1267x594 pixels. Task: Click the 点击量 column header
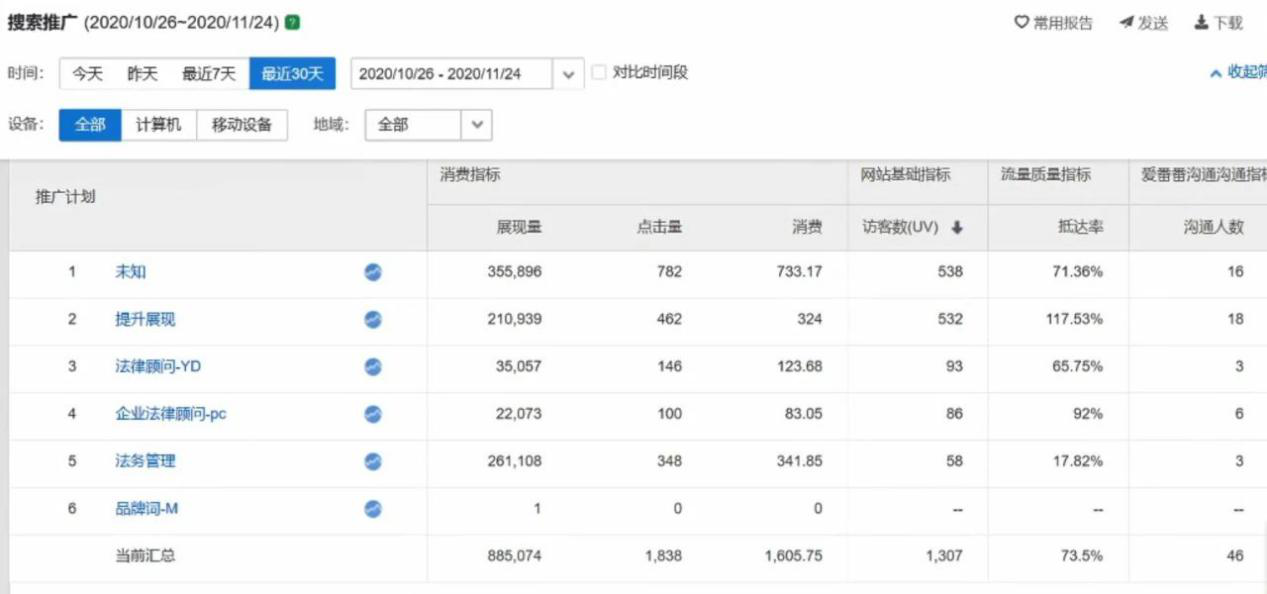[659, 228]
